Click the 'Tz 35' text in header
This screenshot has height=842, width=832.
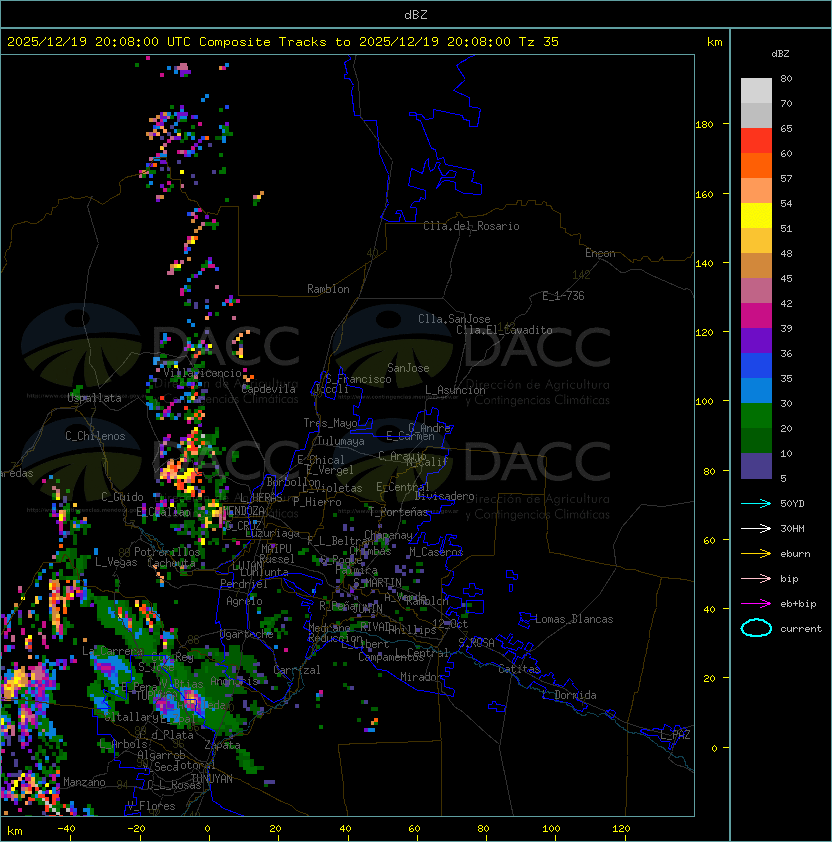tap(539, 42)
